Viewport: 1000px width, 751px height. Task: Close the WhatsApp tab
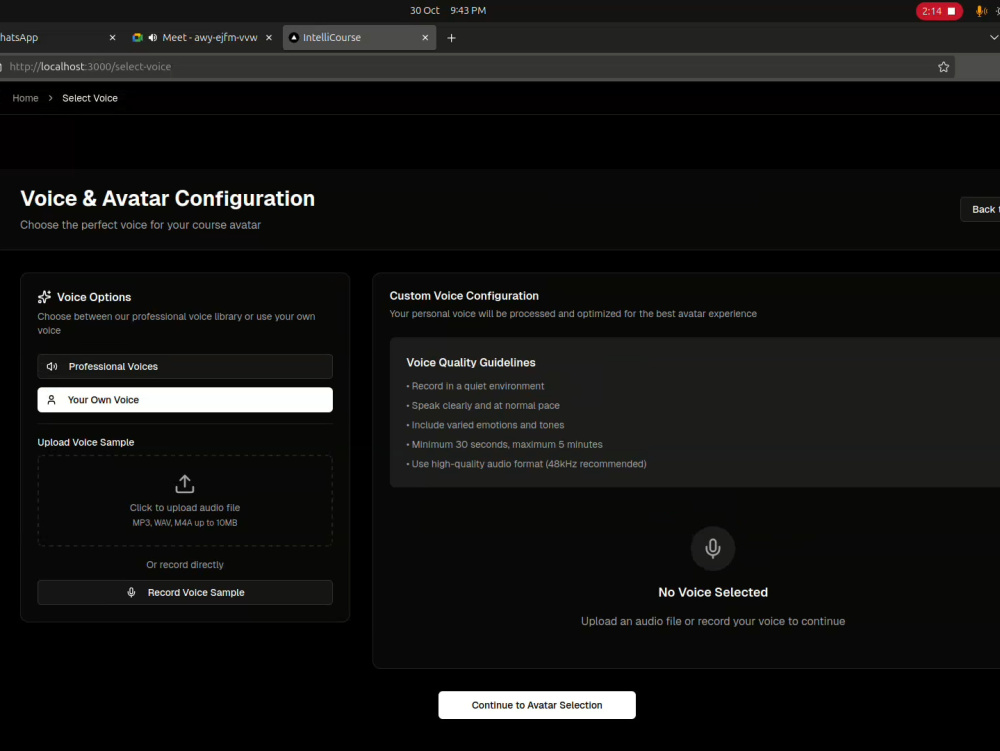(x=112, y=38)
